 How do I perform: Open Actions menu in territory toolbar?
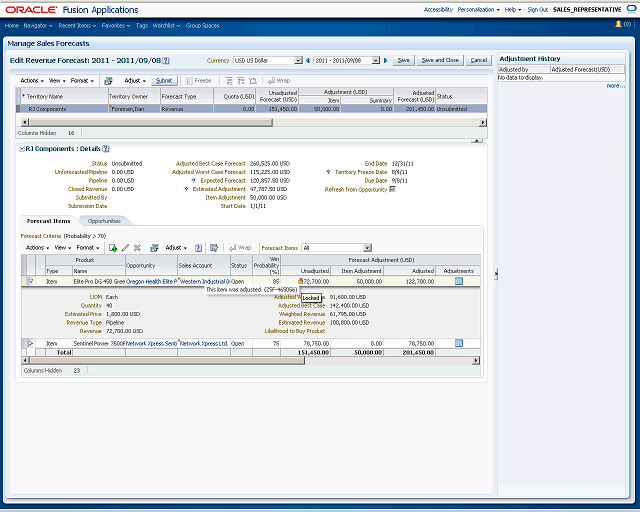coord(32,81)
